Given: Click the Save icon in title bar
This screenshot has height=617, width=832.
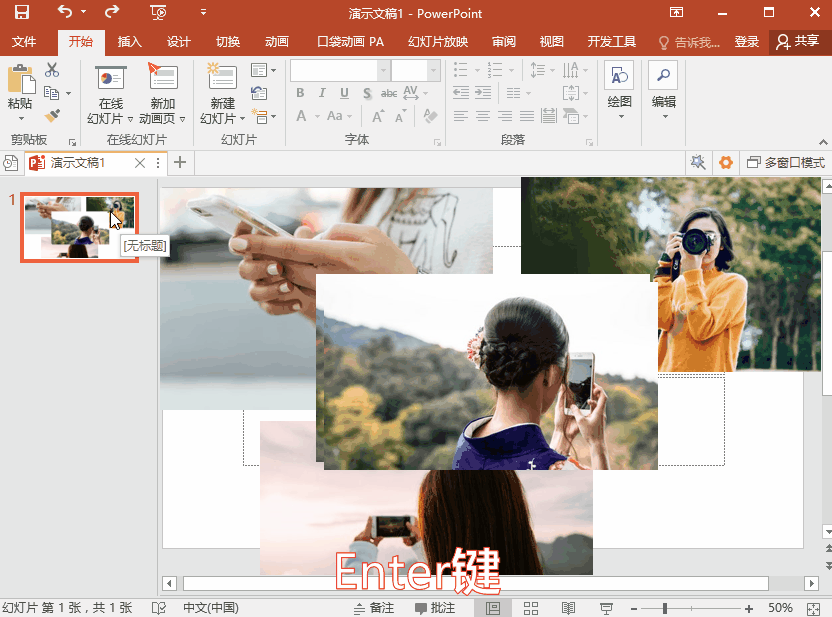Looking at the screenshot, I should coord(21,13).
